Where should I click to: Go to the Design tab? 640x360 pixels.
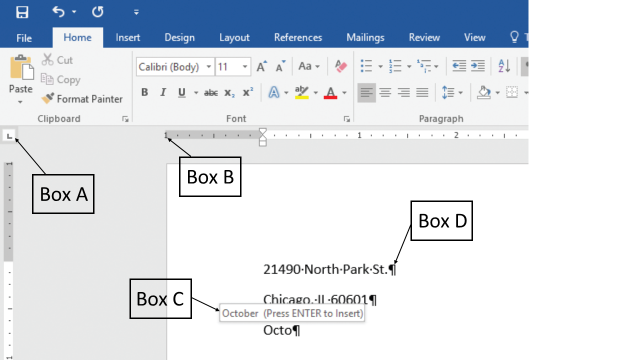(180, 38)
